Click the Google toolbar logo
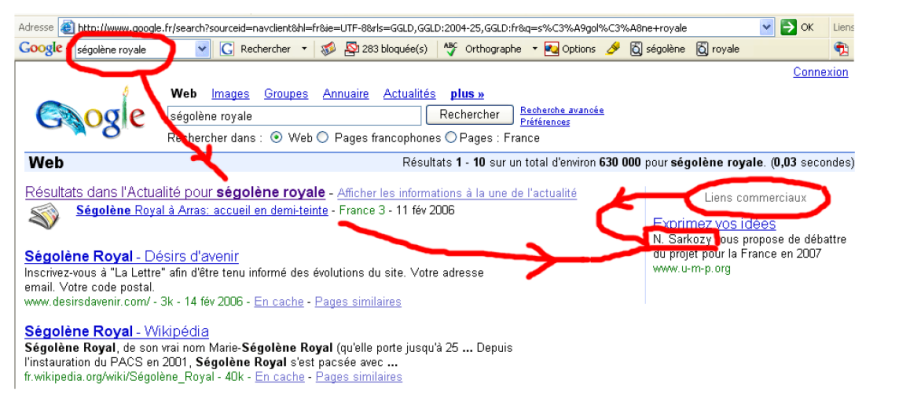Viewport: 910px width, 406px height. tap(41, 49)
